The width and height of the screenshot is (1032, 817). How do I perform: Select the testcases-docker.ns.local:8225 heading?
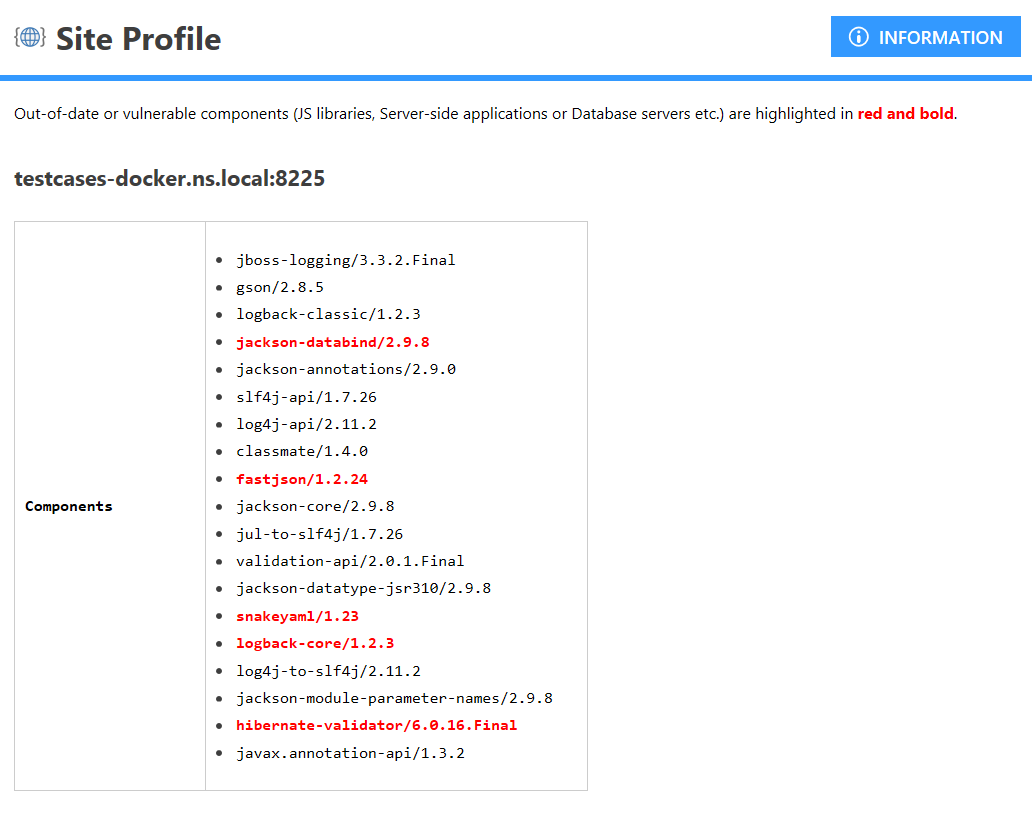point(169,178)
